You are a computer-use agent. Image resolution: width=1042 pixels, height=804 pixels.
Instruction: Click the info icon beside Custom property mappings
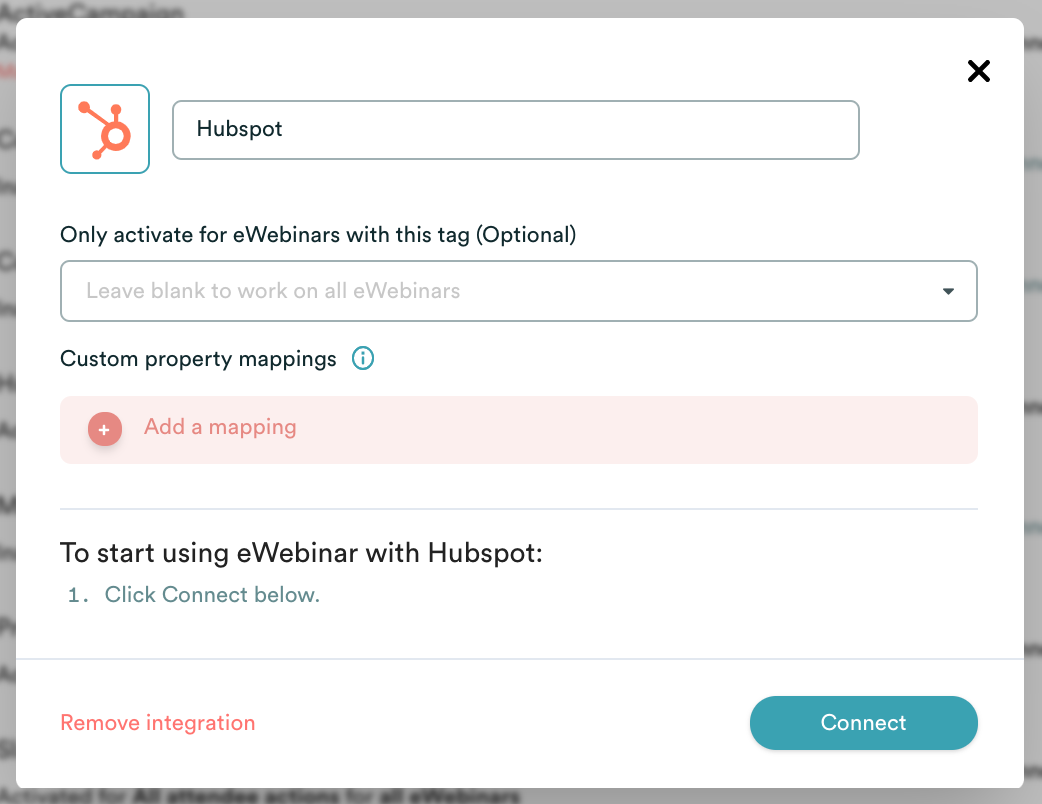pyautogui.click(x=362, y=358)
